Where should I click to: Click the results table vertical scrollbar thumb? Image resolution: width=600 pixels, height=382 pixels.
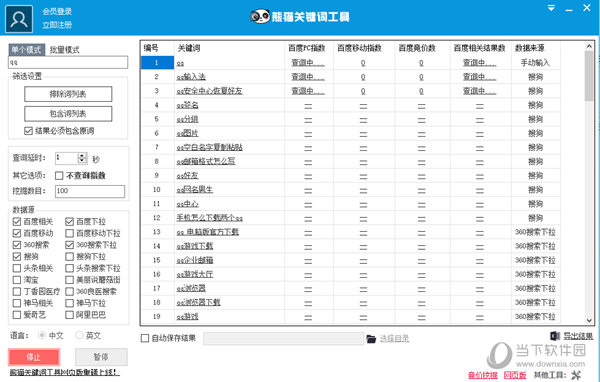tap(589, 76)
